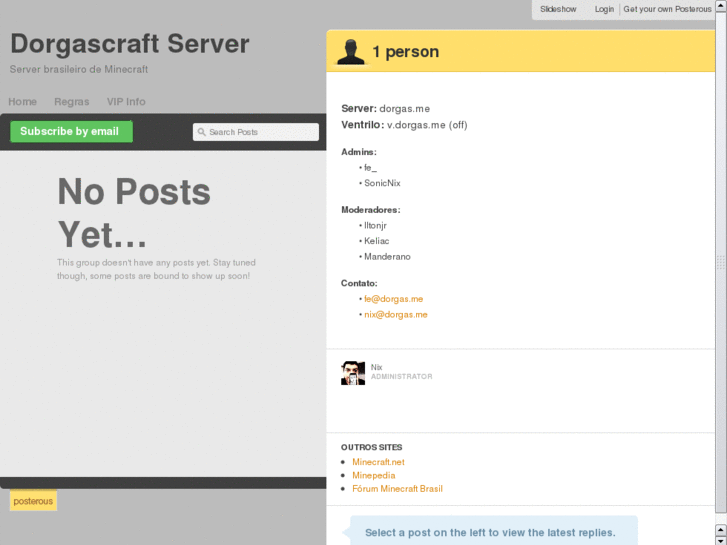Click 'v.dorgas.me (off)' Ventrilo text

click(427, 125)
